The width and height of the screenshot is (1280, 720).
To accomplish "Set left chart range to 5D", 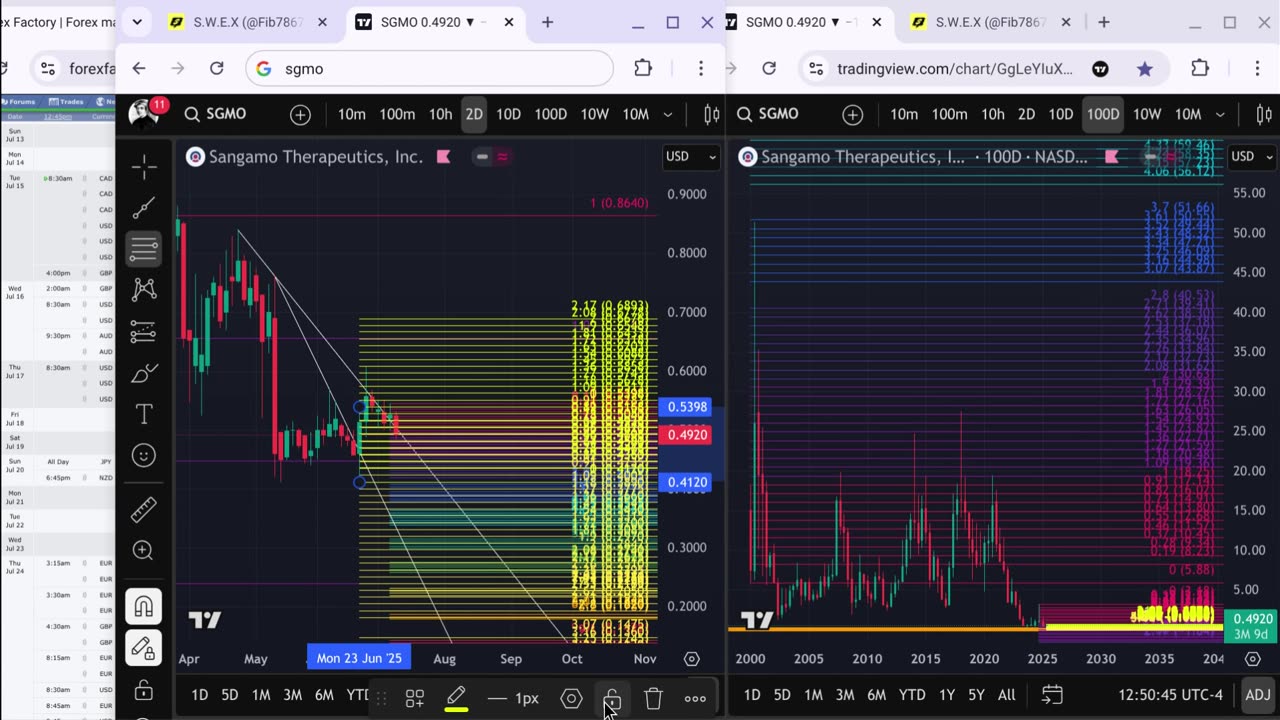I will [x=229, y=696].
